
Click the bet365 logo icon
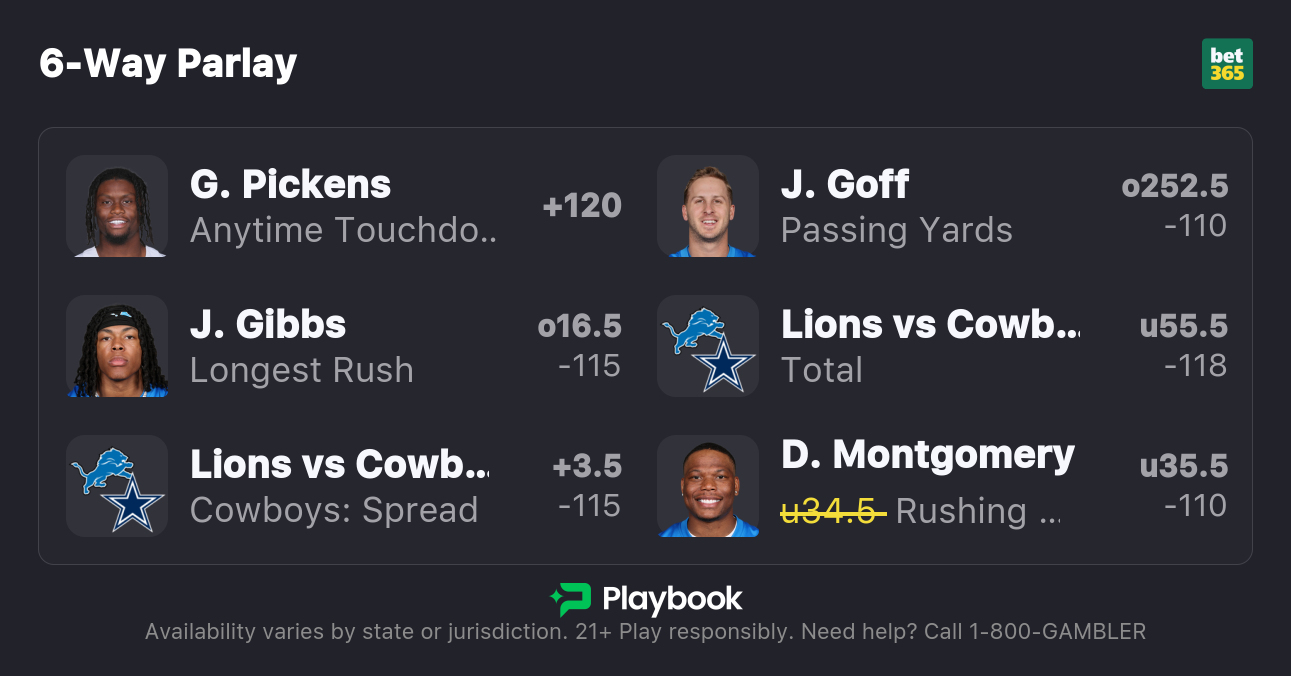1227,64
